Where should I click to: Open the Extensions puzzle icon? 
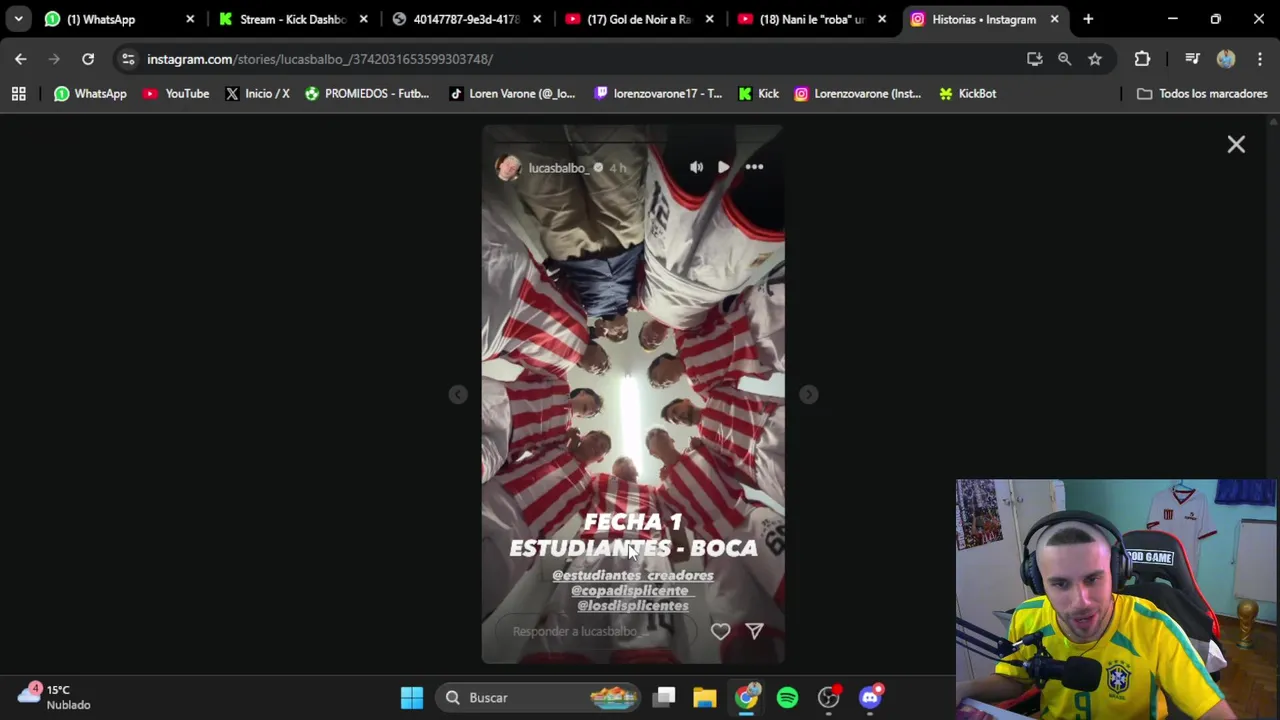click(1142, 59)
